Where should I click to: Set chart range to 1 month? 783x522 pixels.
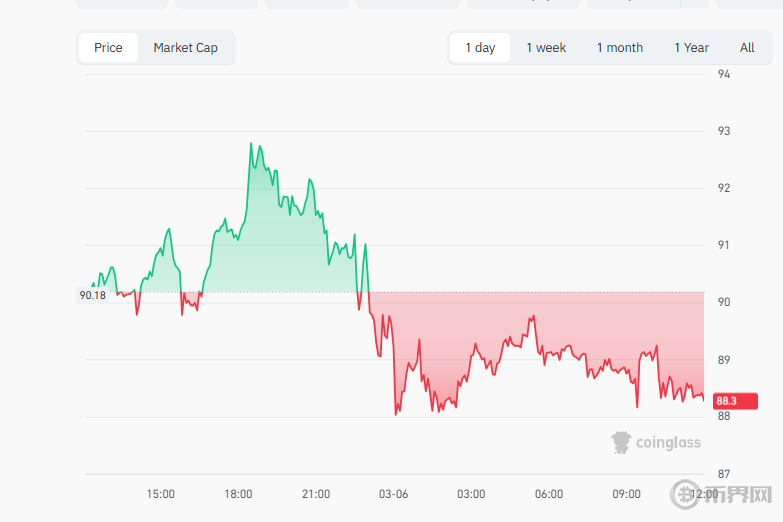point(620,48)
